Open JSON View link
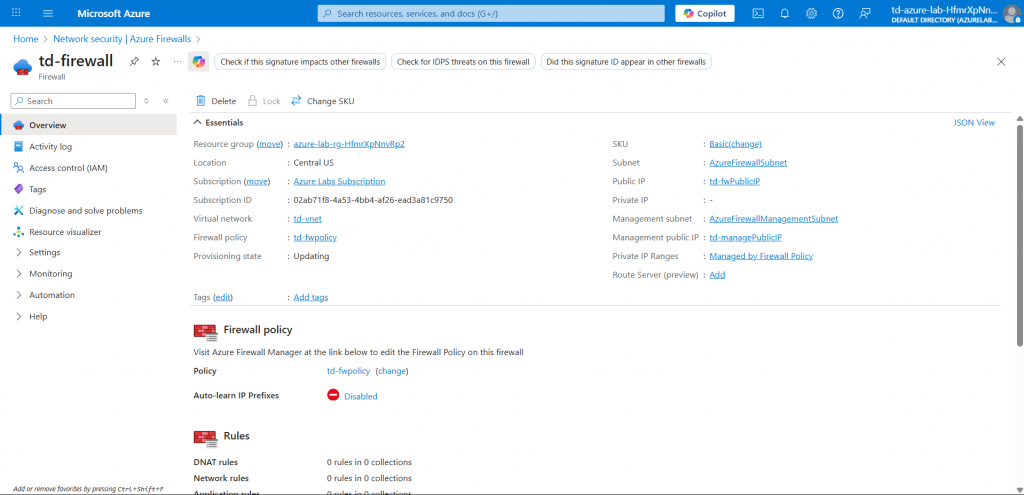This screenshot has height=495, width=1024. tap(974, 122)
